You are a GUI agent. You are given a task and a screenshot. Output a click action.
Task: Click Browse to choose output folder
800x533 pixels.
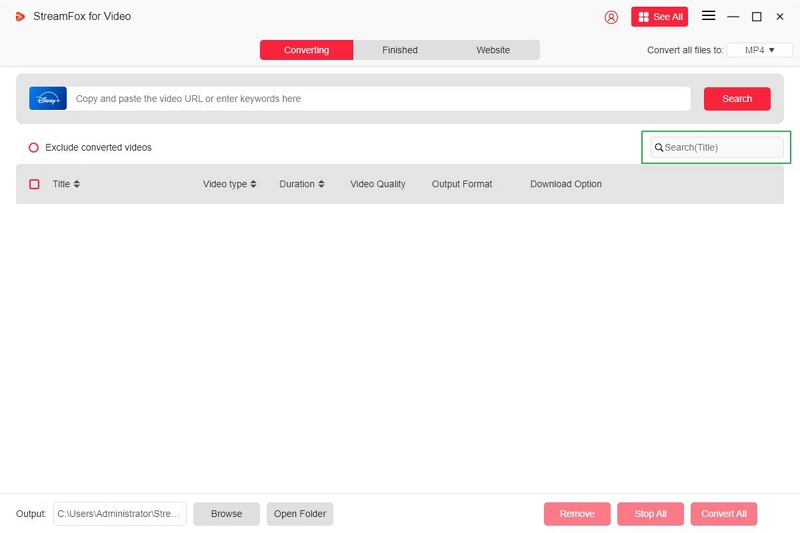point(226,514)
